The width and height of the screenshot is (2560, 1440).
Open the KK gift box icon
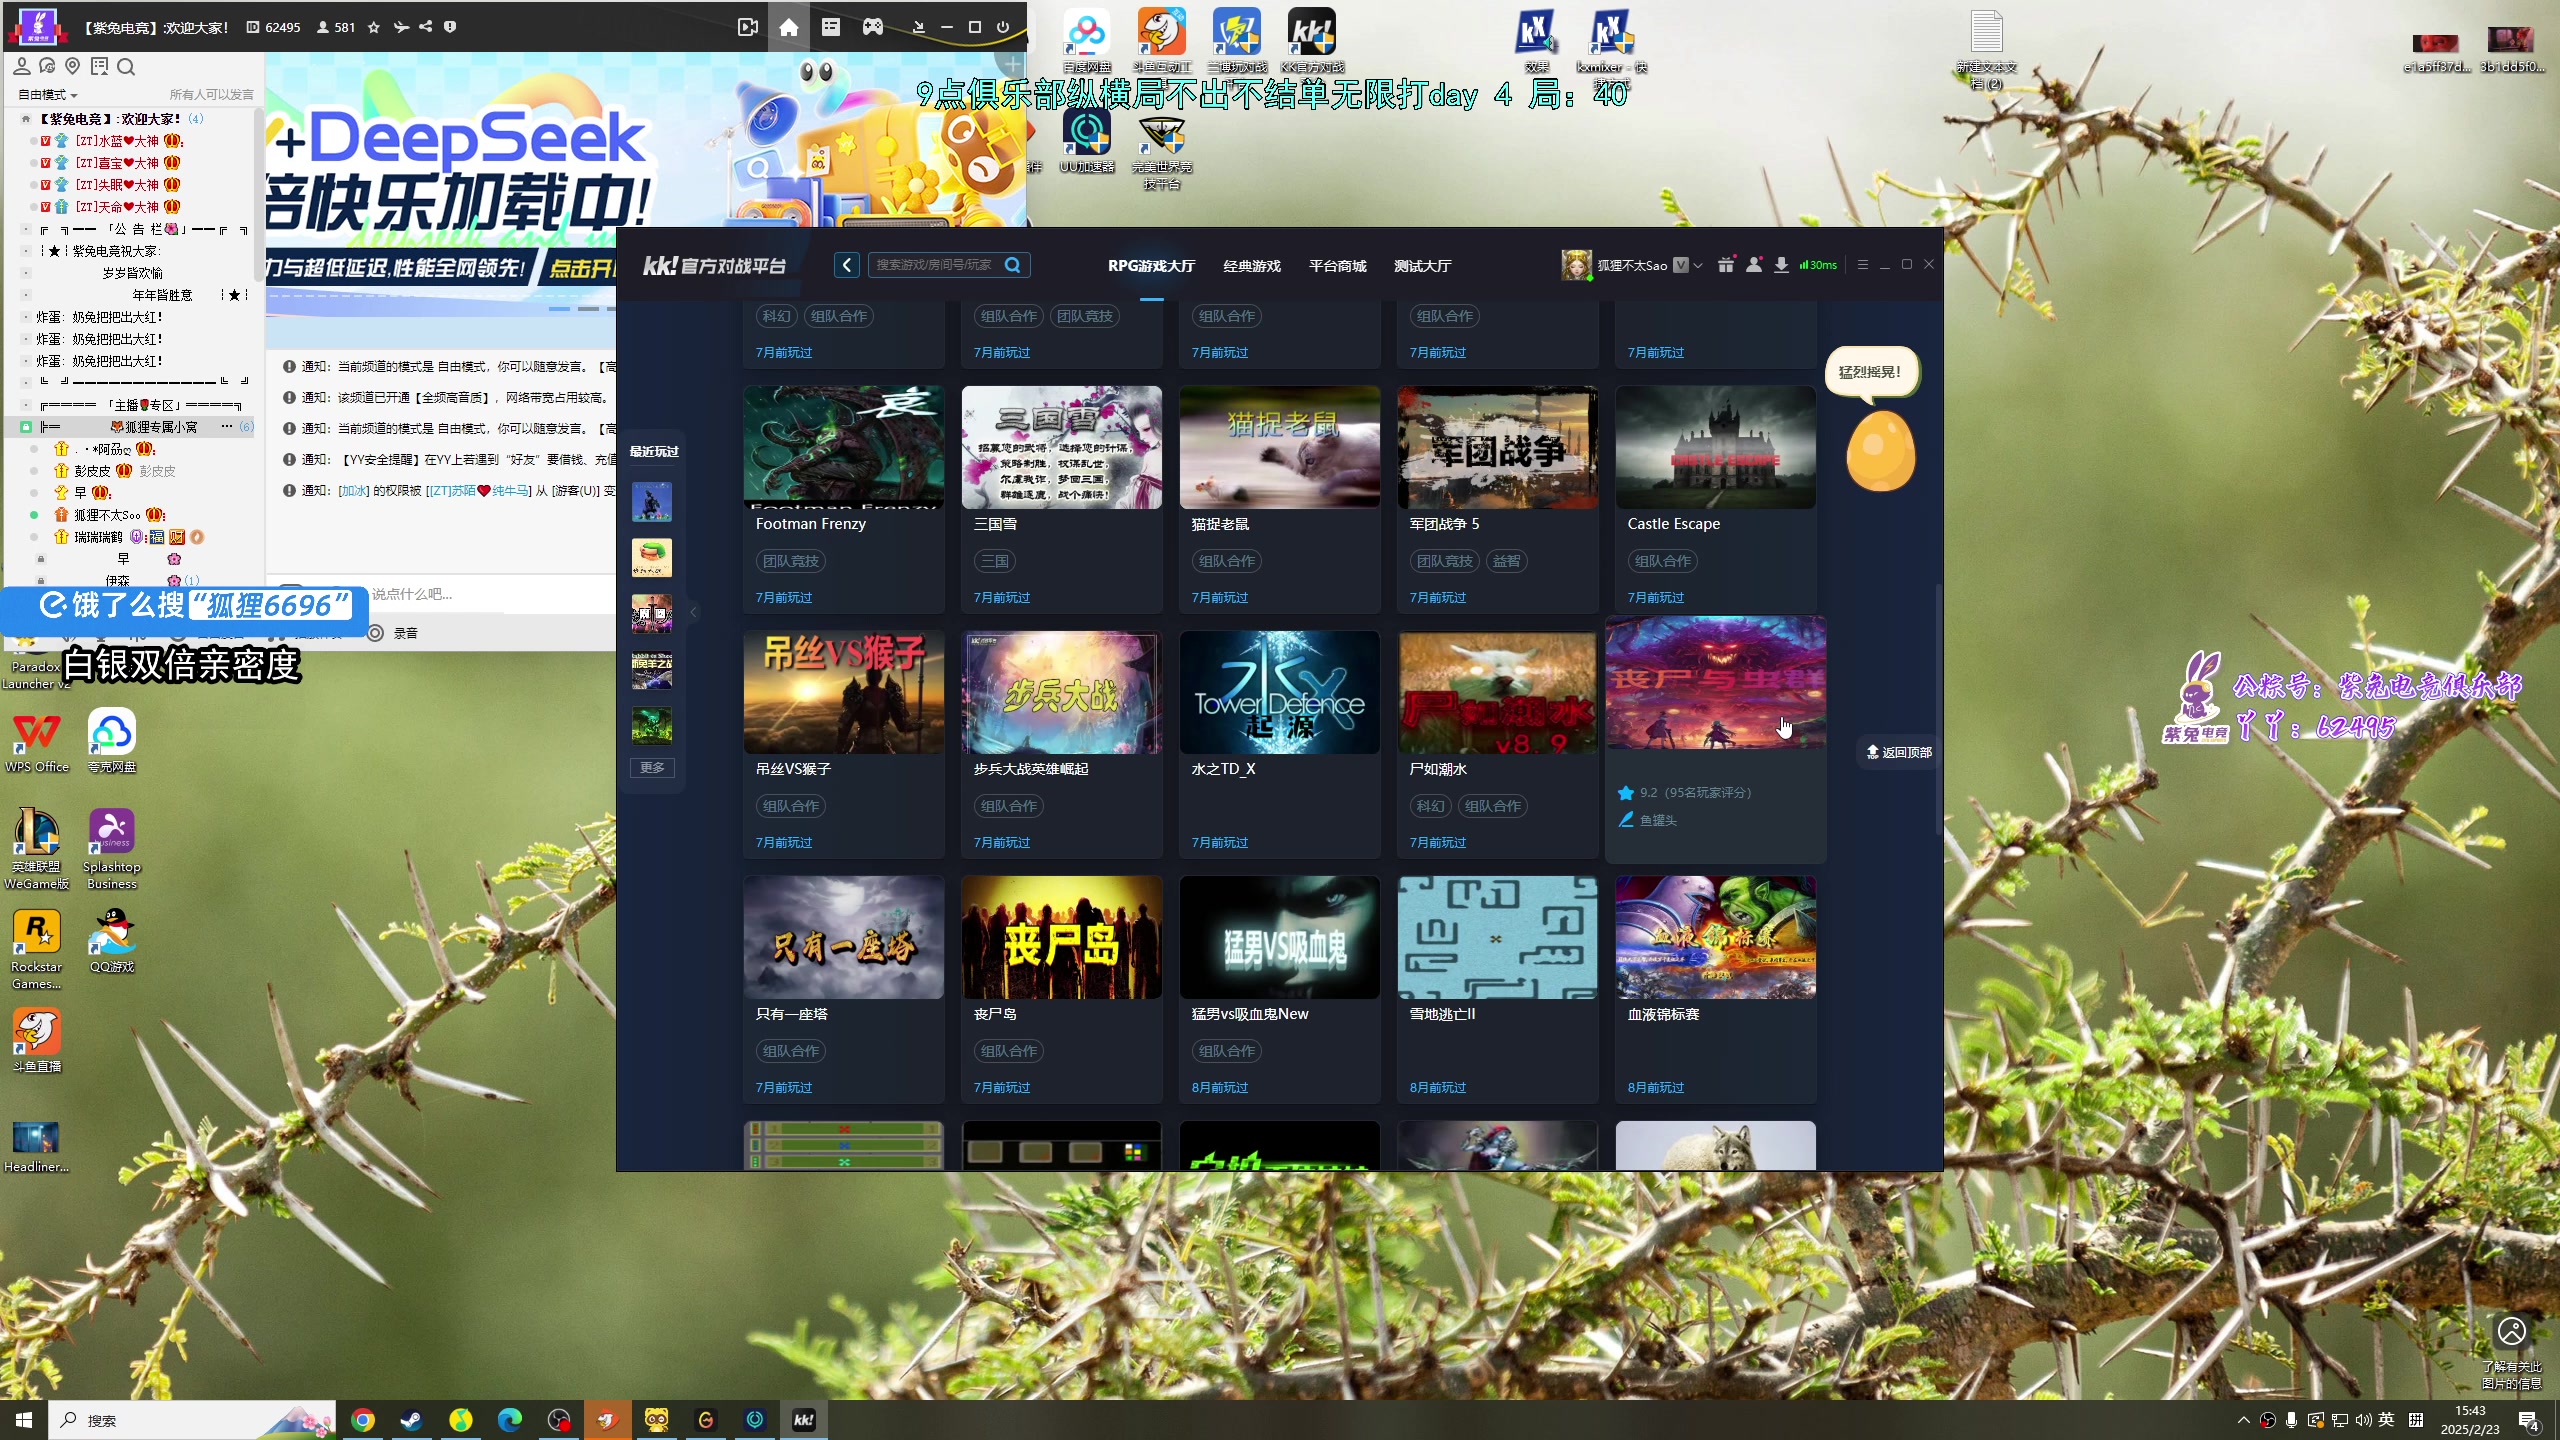click(x=1726, y=265)
